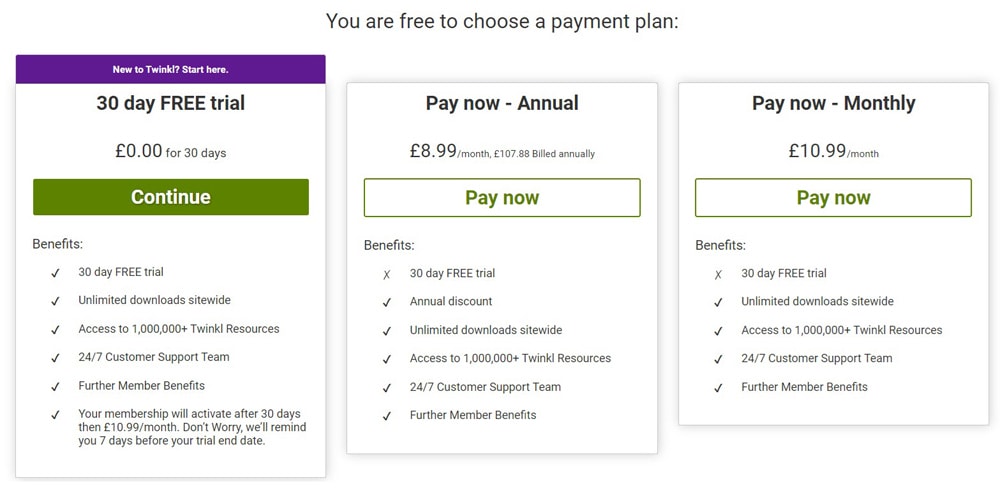Click the £0.00 for 30 days price
Image resolution: width=1000 pixels, height=488 pixels.
[170, 152]
